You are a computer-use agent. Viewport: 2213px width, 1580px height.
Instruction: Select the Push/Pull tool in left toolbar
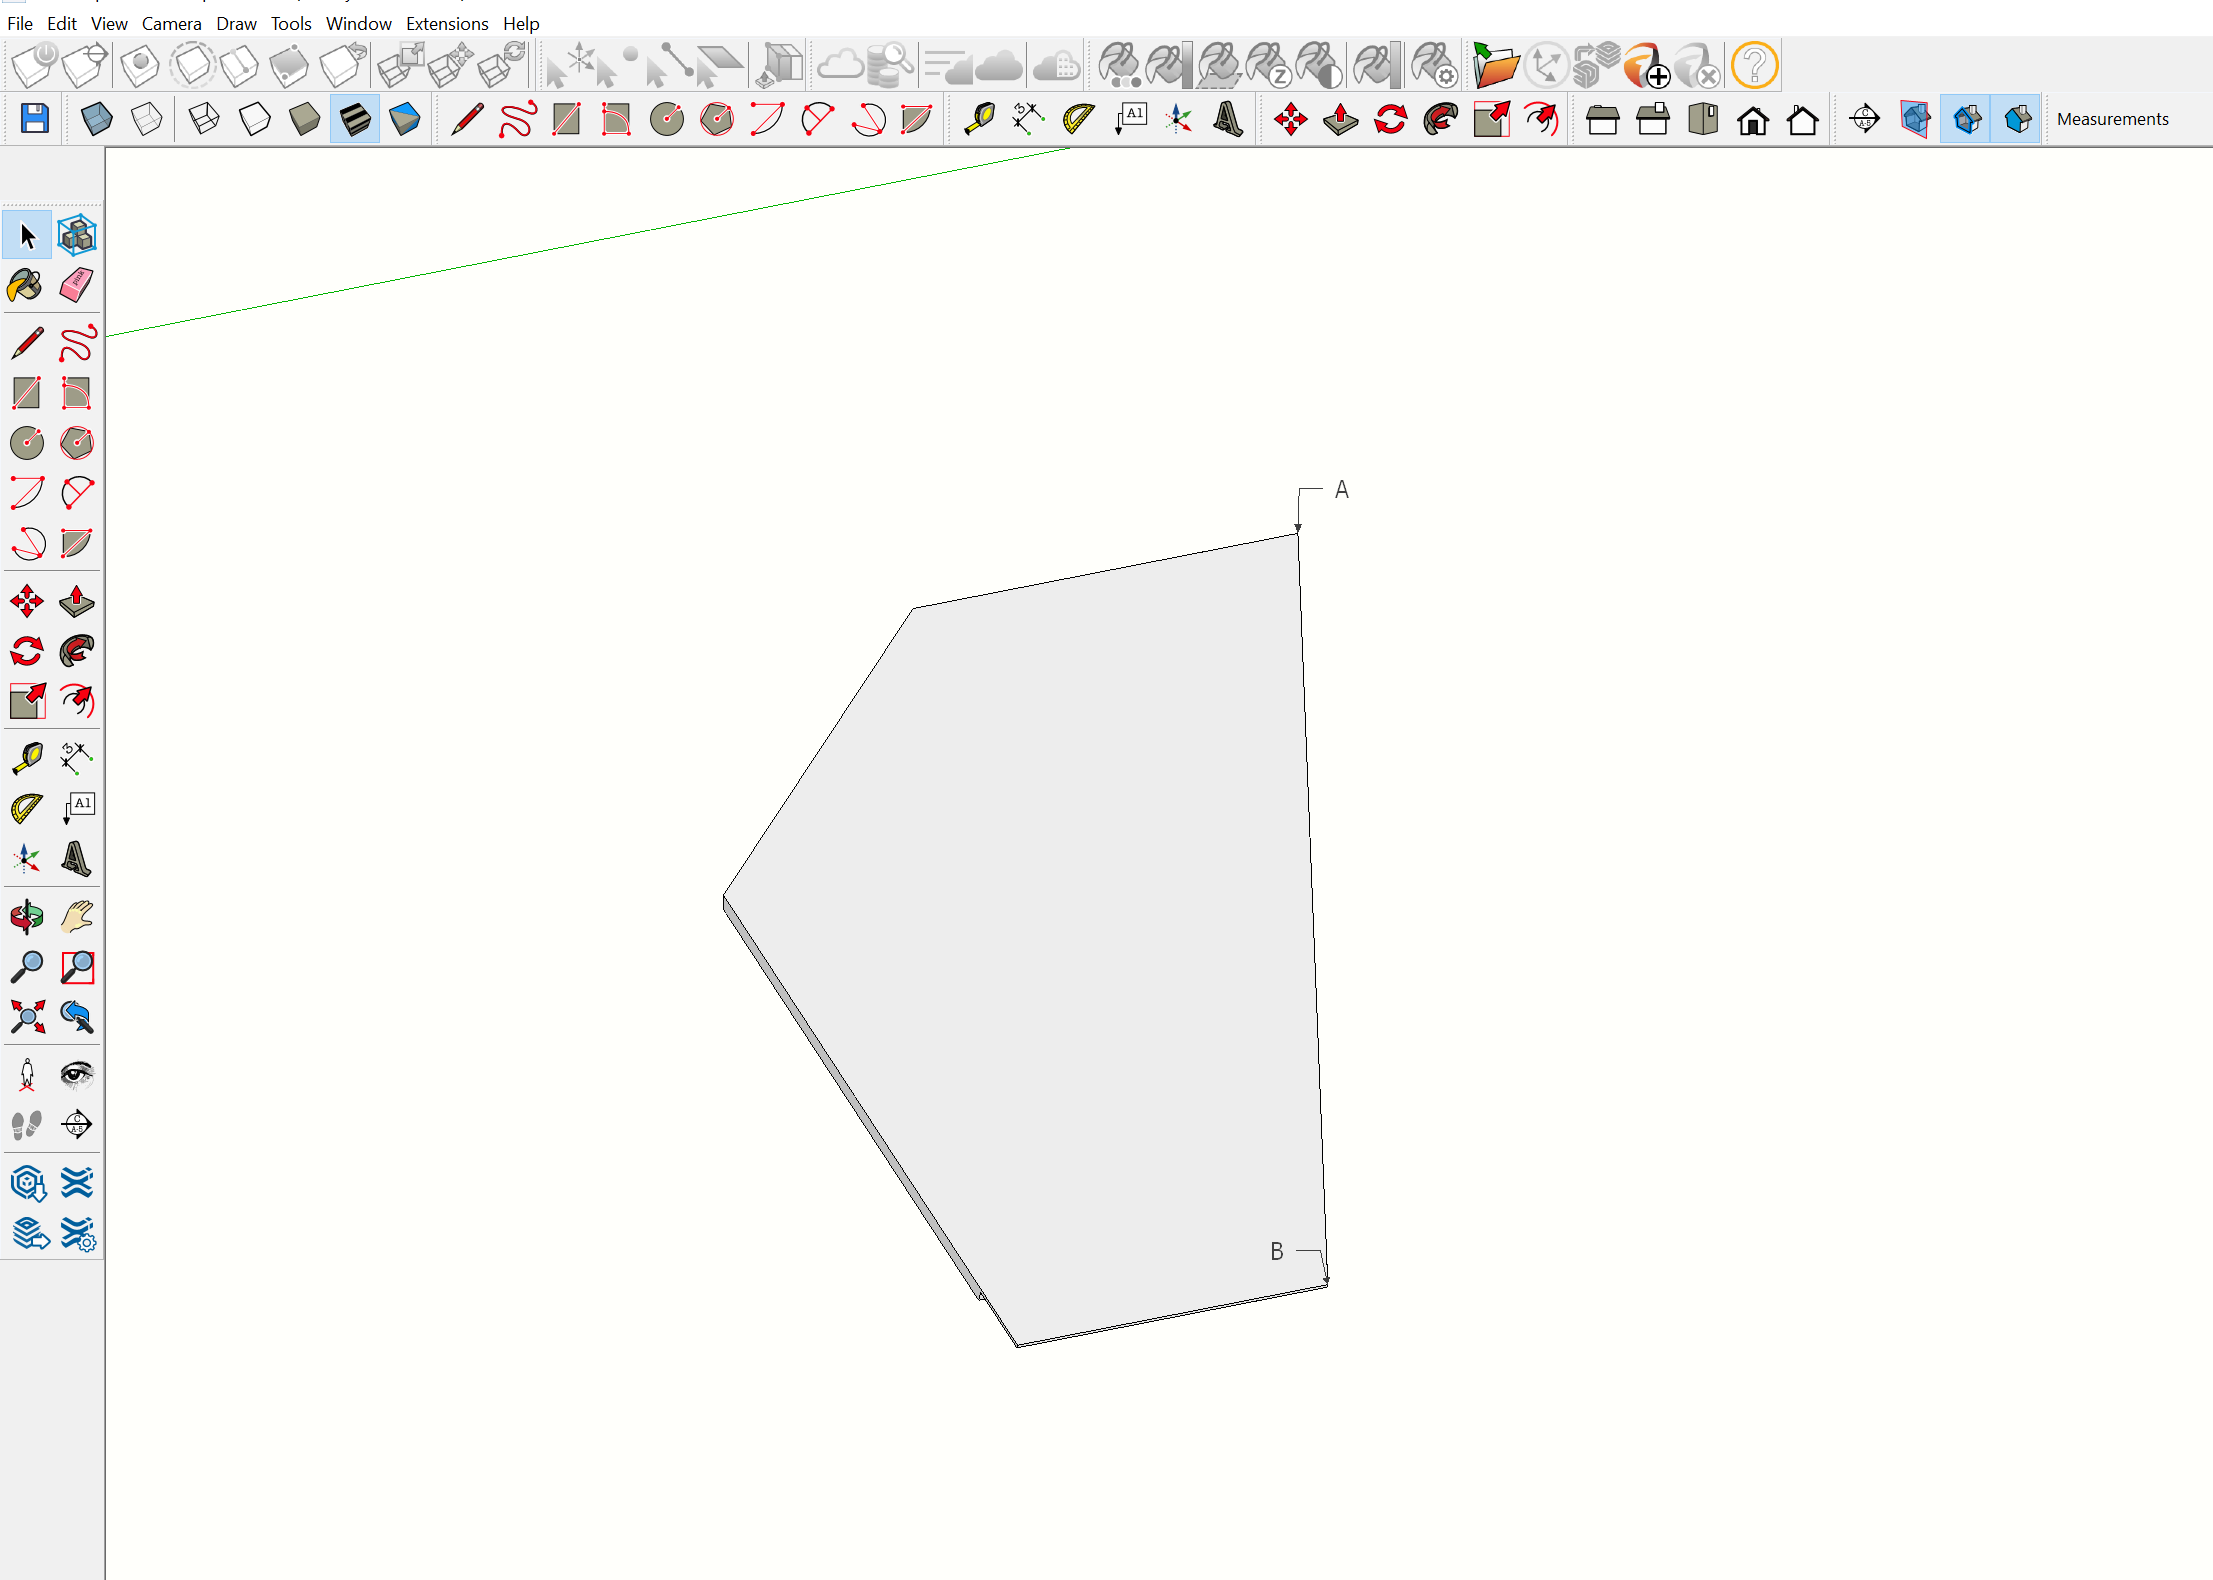coord(77,601)
